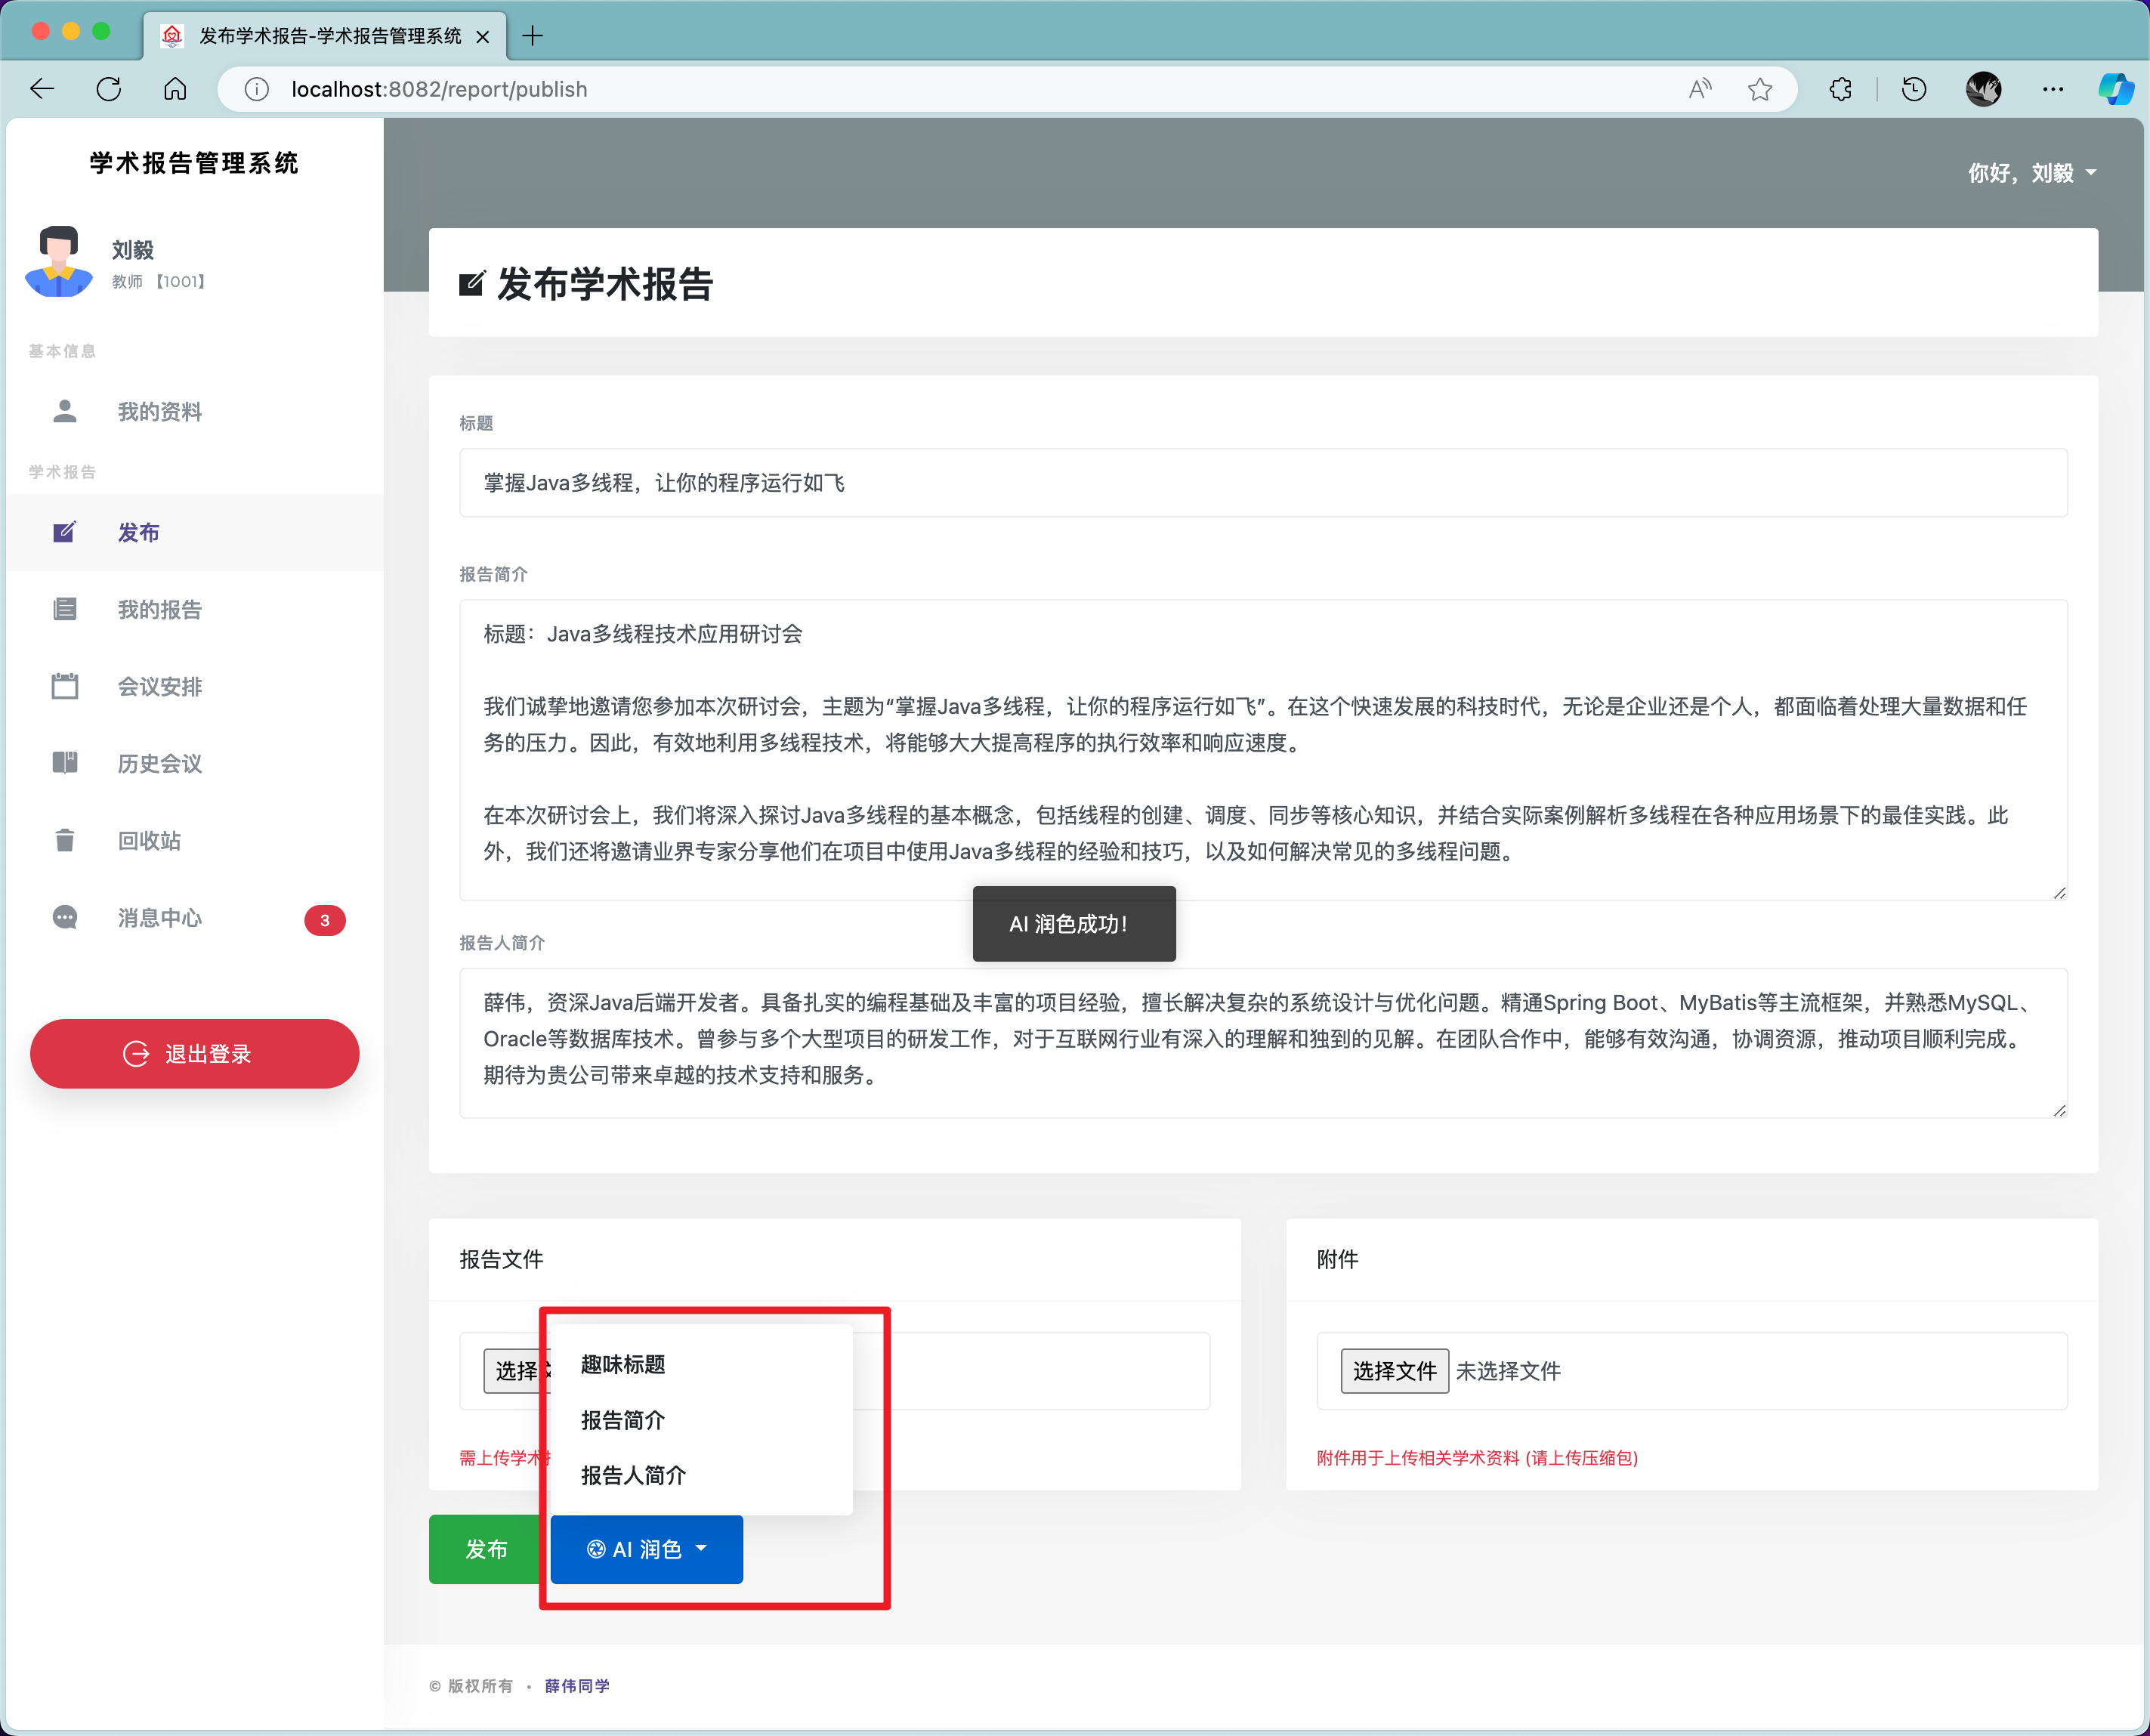Open the 薛伟同学 footer link
2150x1736 pixels.
pos(577,1686)
